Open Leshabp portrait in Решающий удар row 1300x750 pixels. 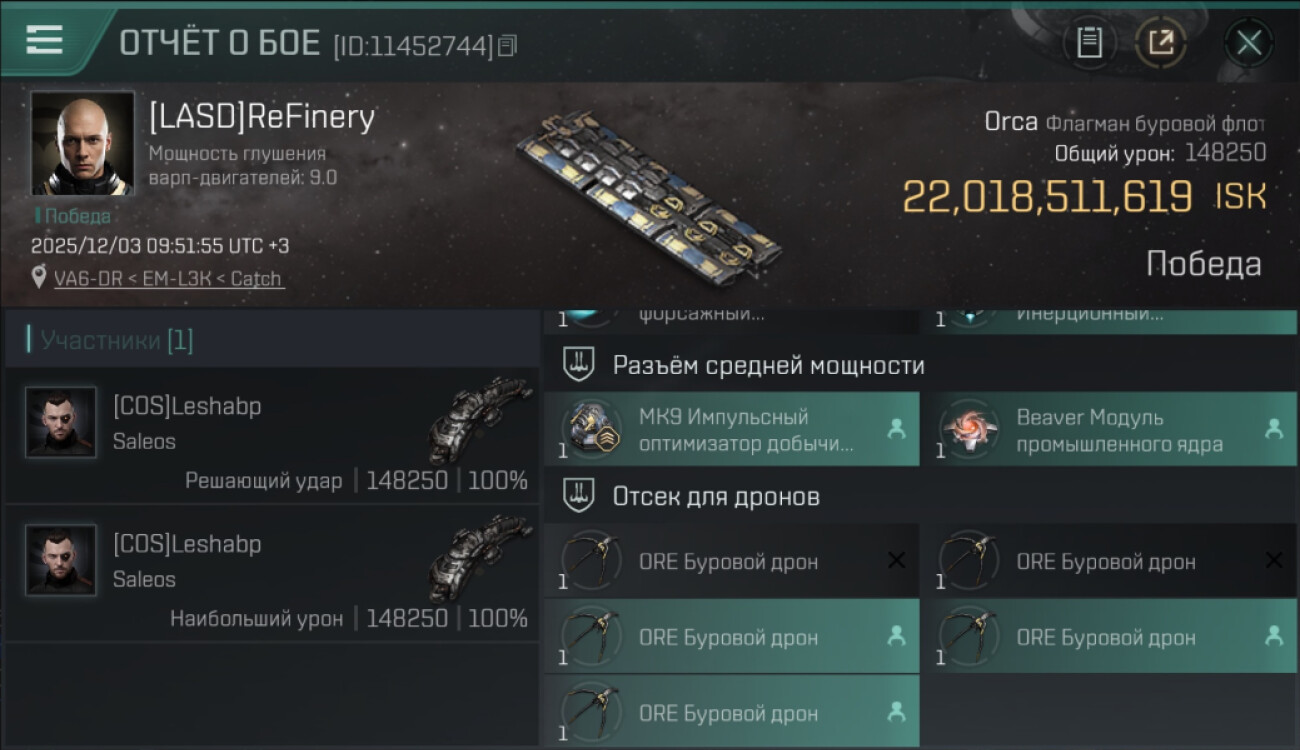[x=61, y=423]
